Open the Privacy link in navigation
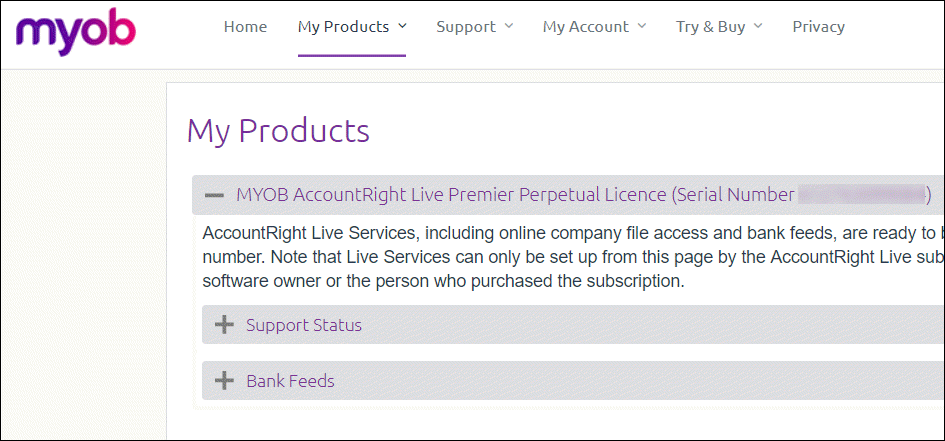Viewport: 945px width, 441px height. click(x=818, y=27)
